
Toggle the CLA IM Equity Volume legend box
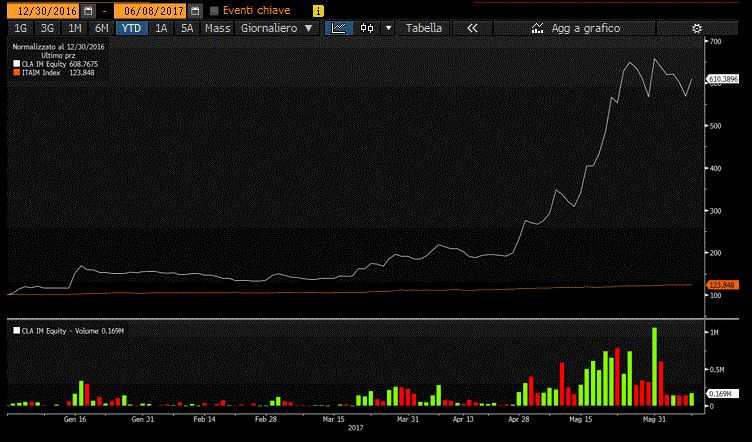[x=16, y=330]
